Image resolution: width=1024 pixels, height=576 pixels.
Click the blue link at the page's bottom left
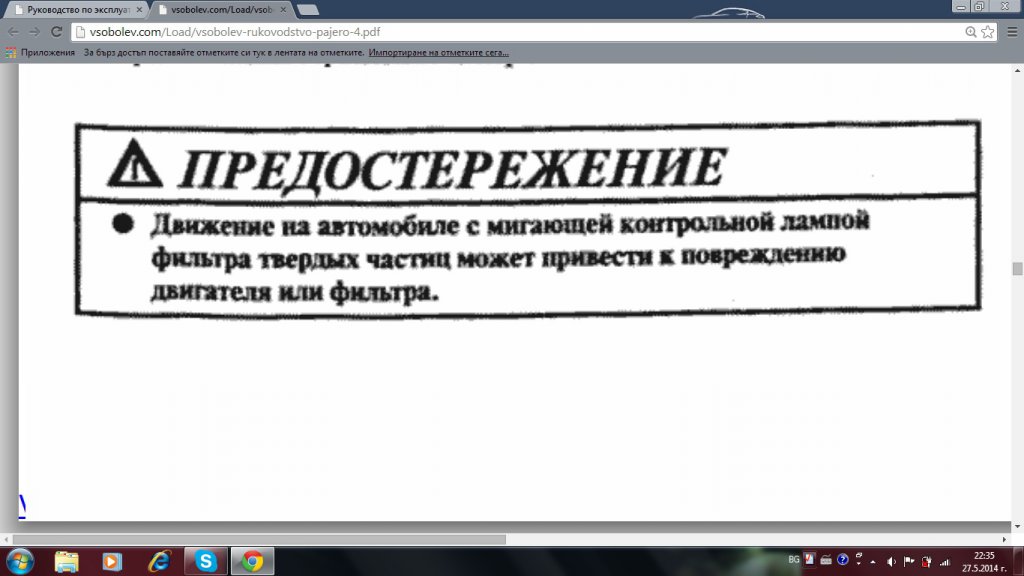[22, 505]
